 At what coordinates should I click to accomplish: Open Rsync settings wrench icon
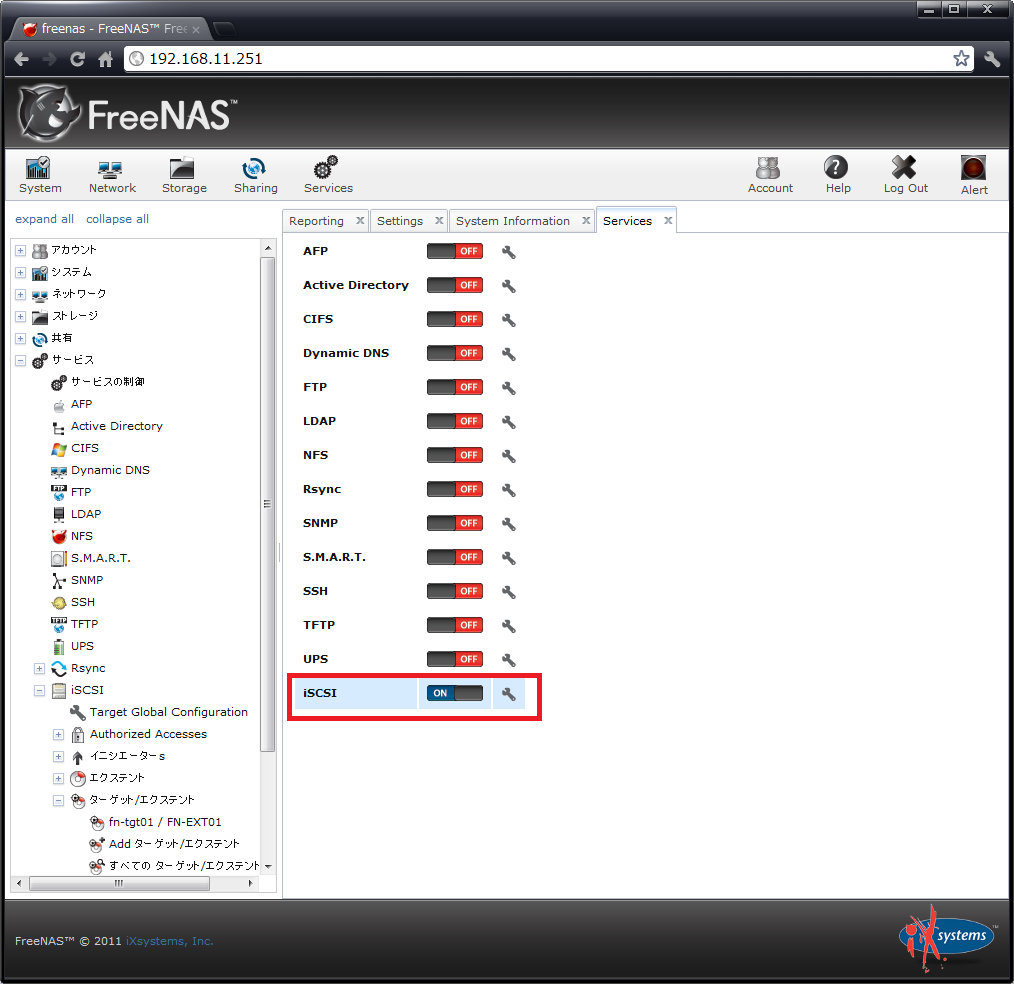(509, 490)
